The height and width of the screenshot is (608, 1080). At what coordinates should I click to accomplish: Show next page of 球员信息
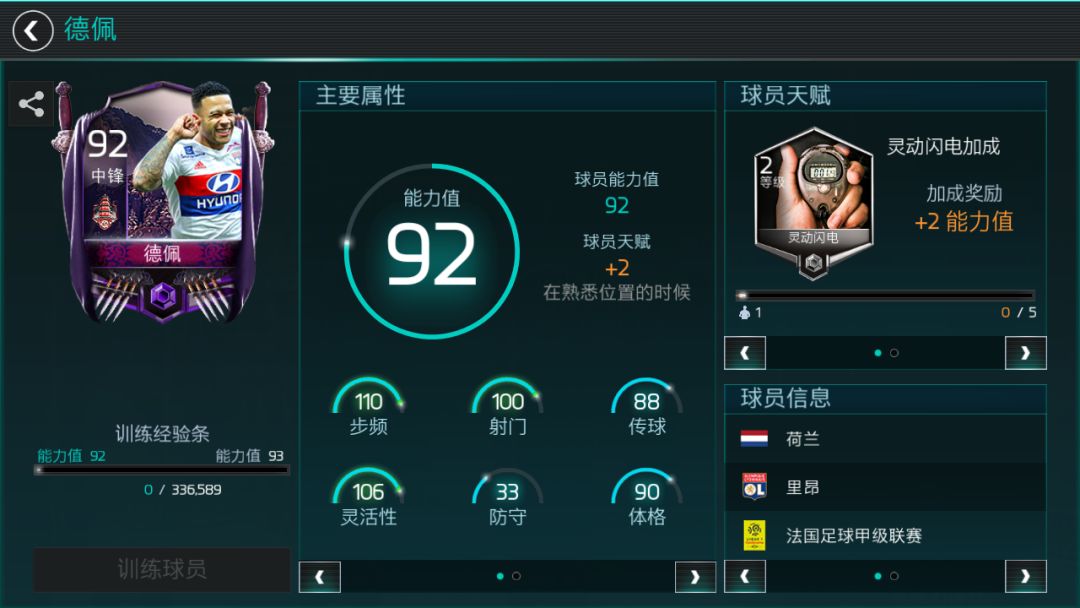pyautogui.click(x=1026, y=576)
